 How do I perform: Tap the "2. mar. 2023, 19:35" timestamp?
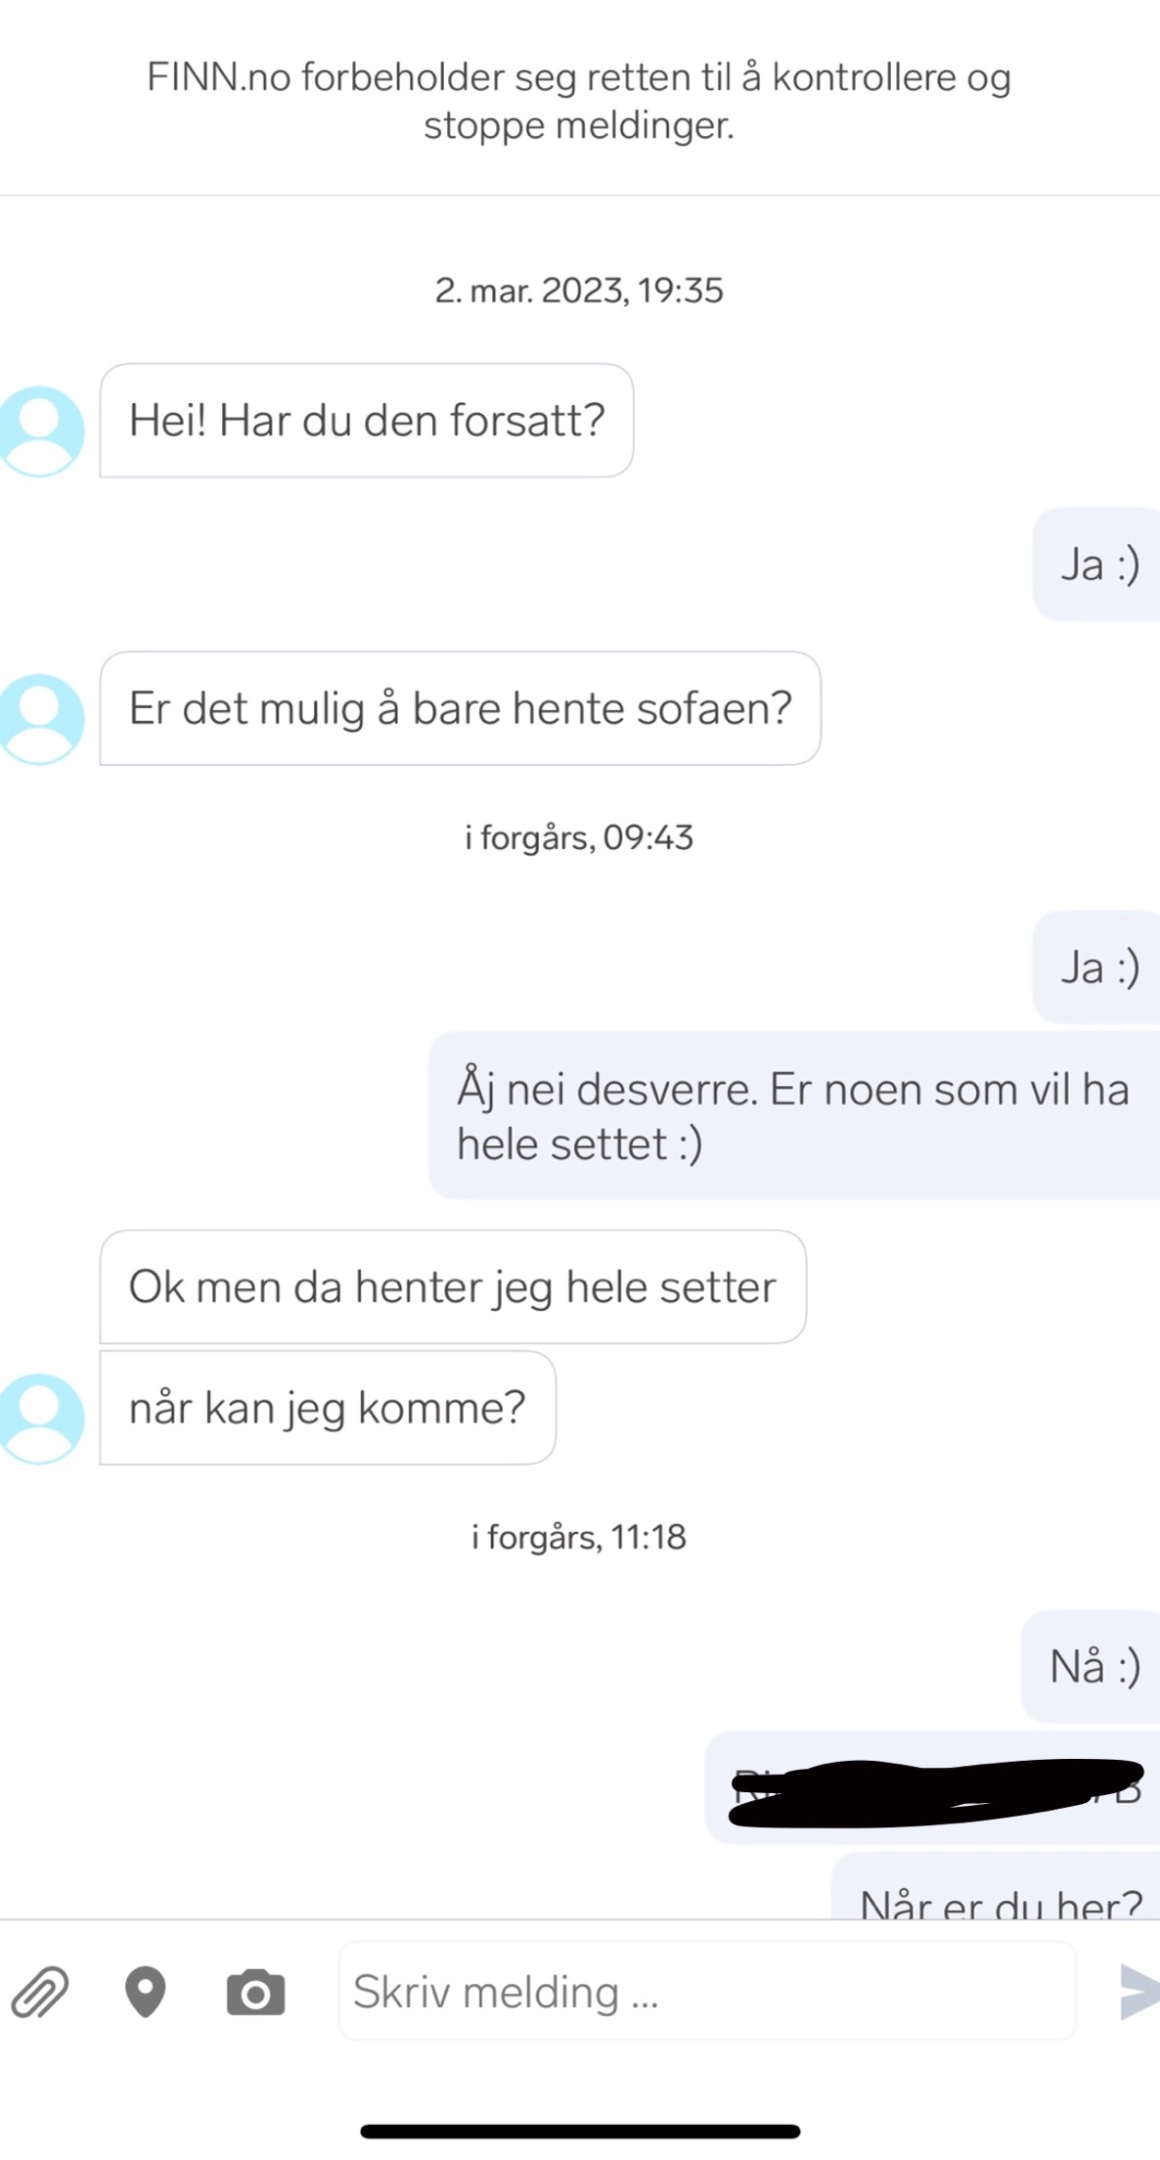click(579, 291)
